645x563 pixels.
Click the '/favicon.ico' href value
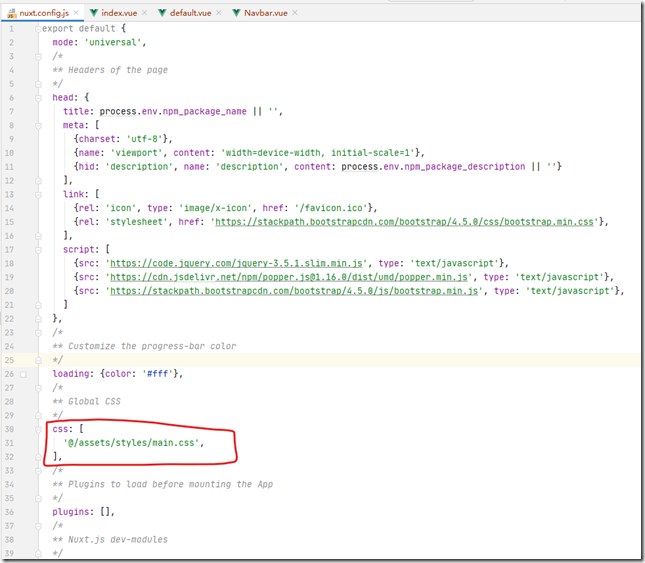point(331,208)
